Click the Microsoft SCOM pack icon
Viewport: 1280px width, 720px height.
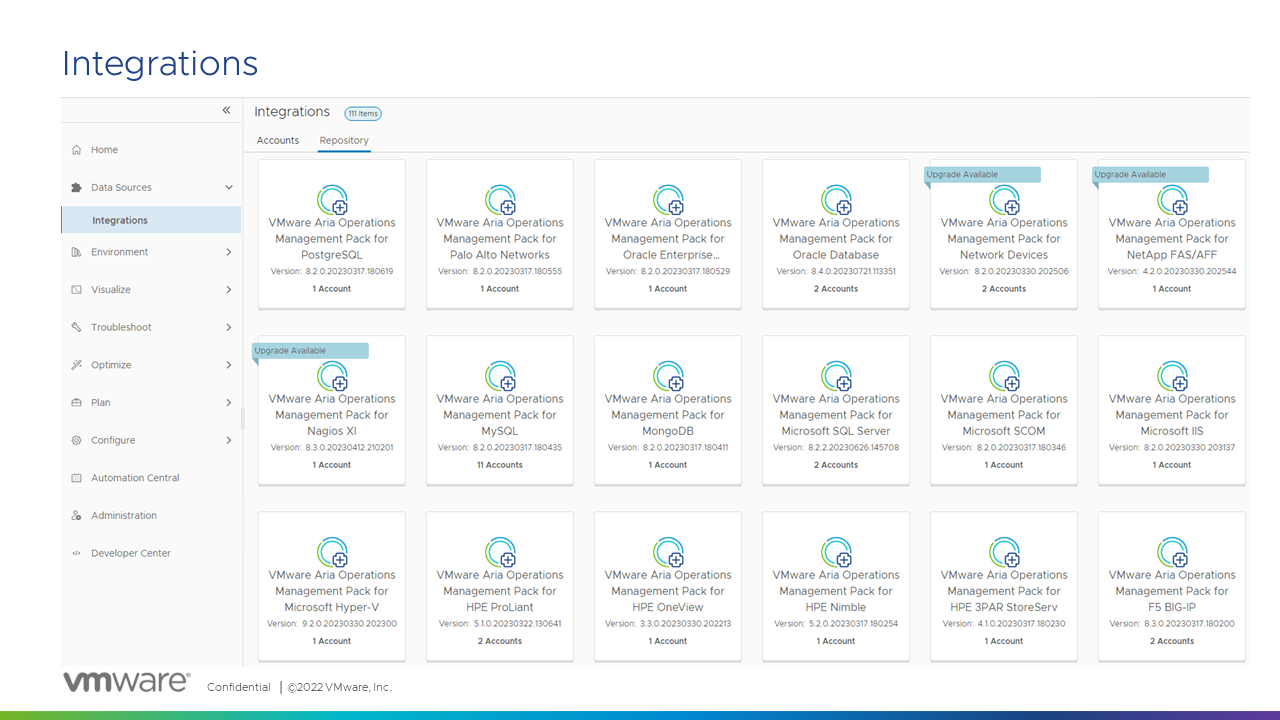click(x=1004, y=376)
